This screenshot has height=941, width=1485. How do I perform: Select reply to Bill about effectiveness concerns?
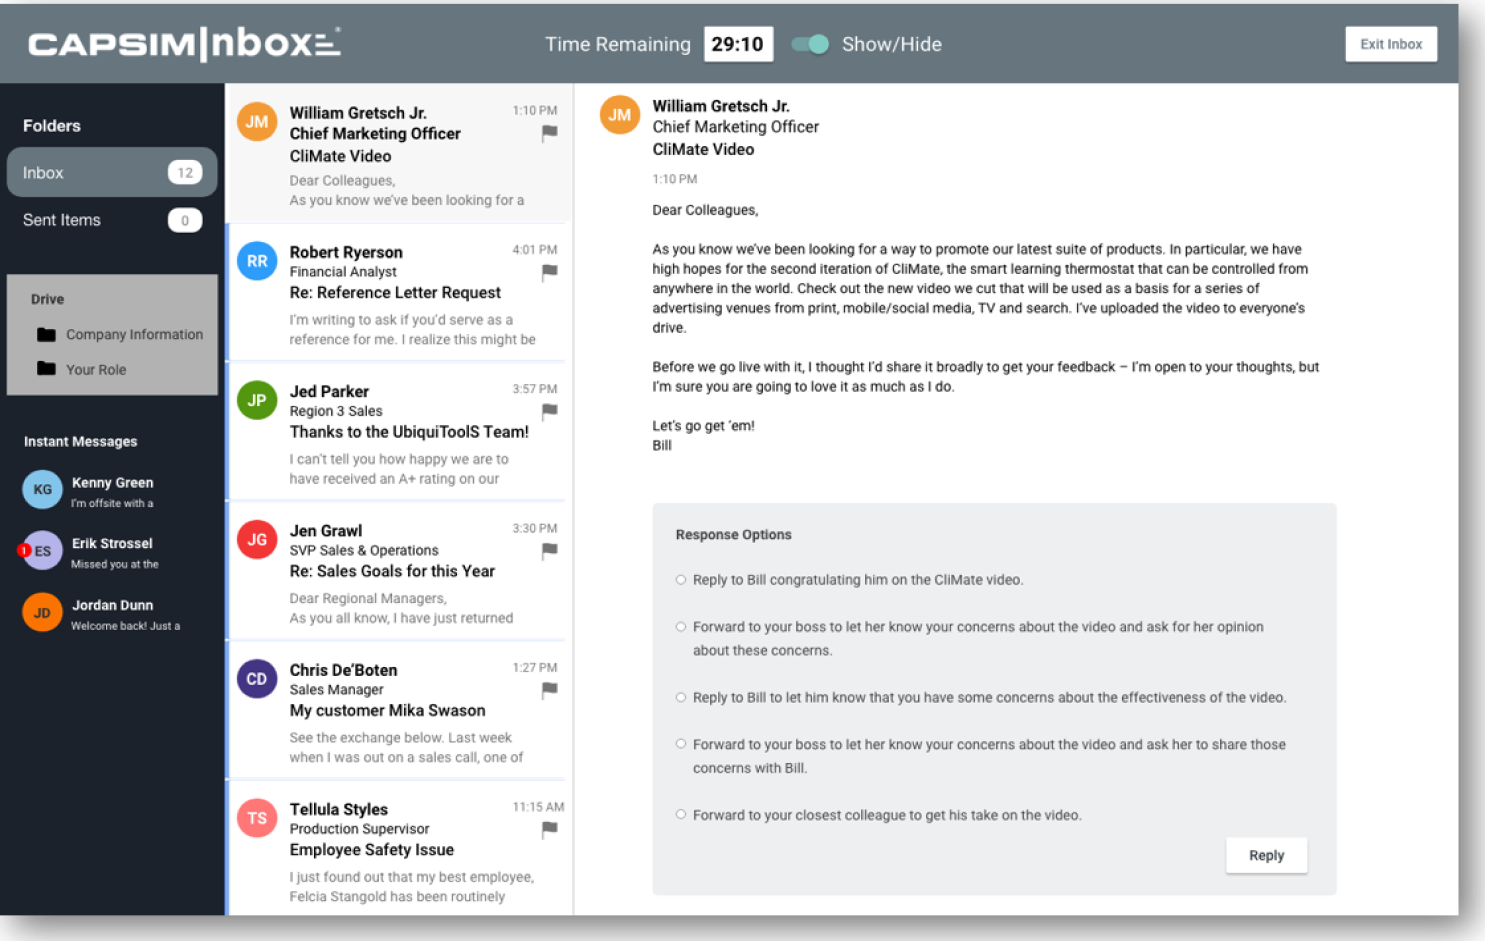[681, 697]
